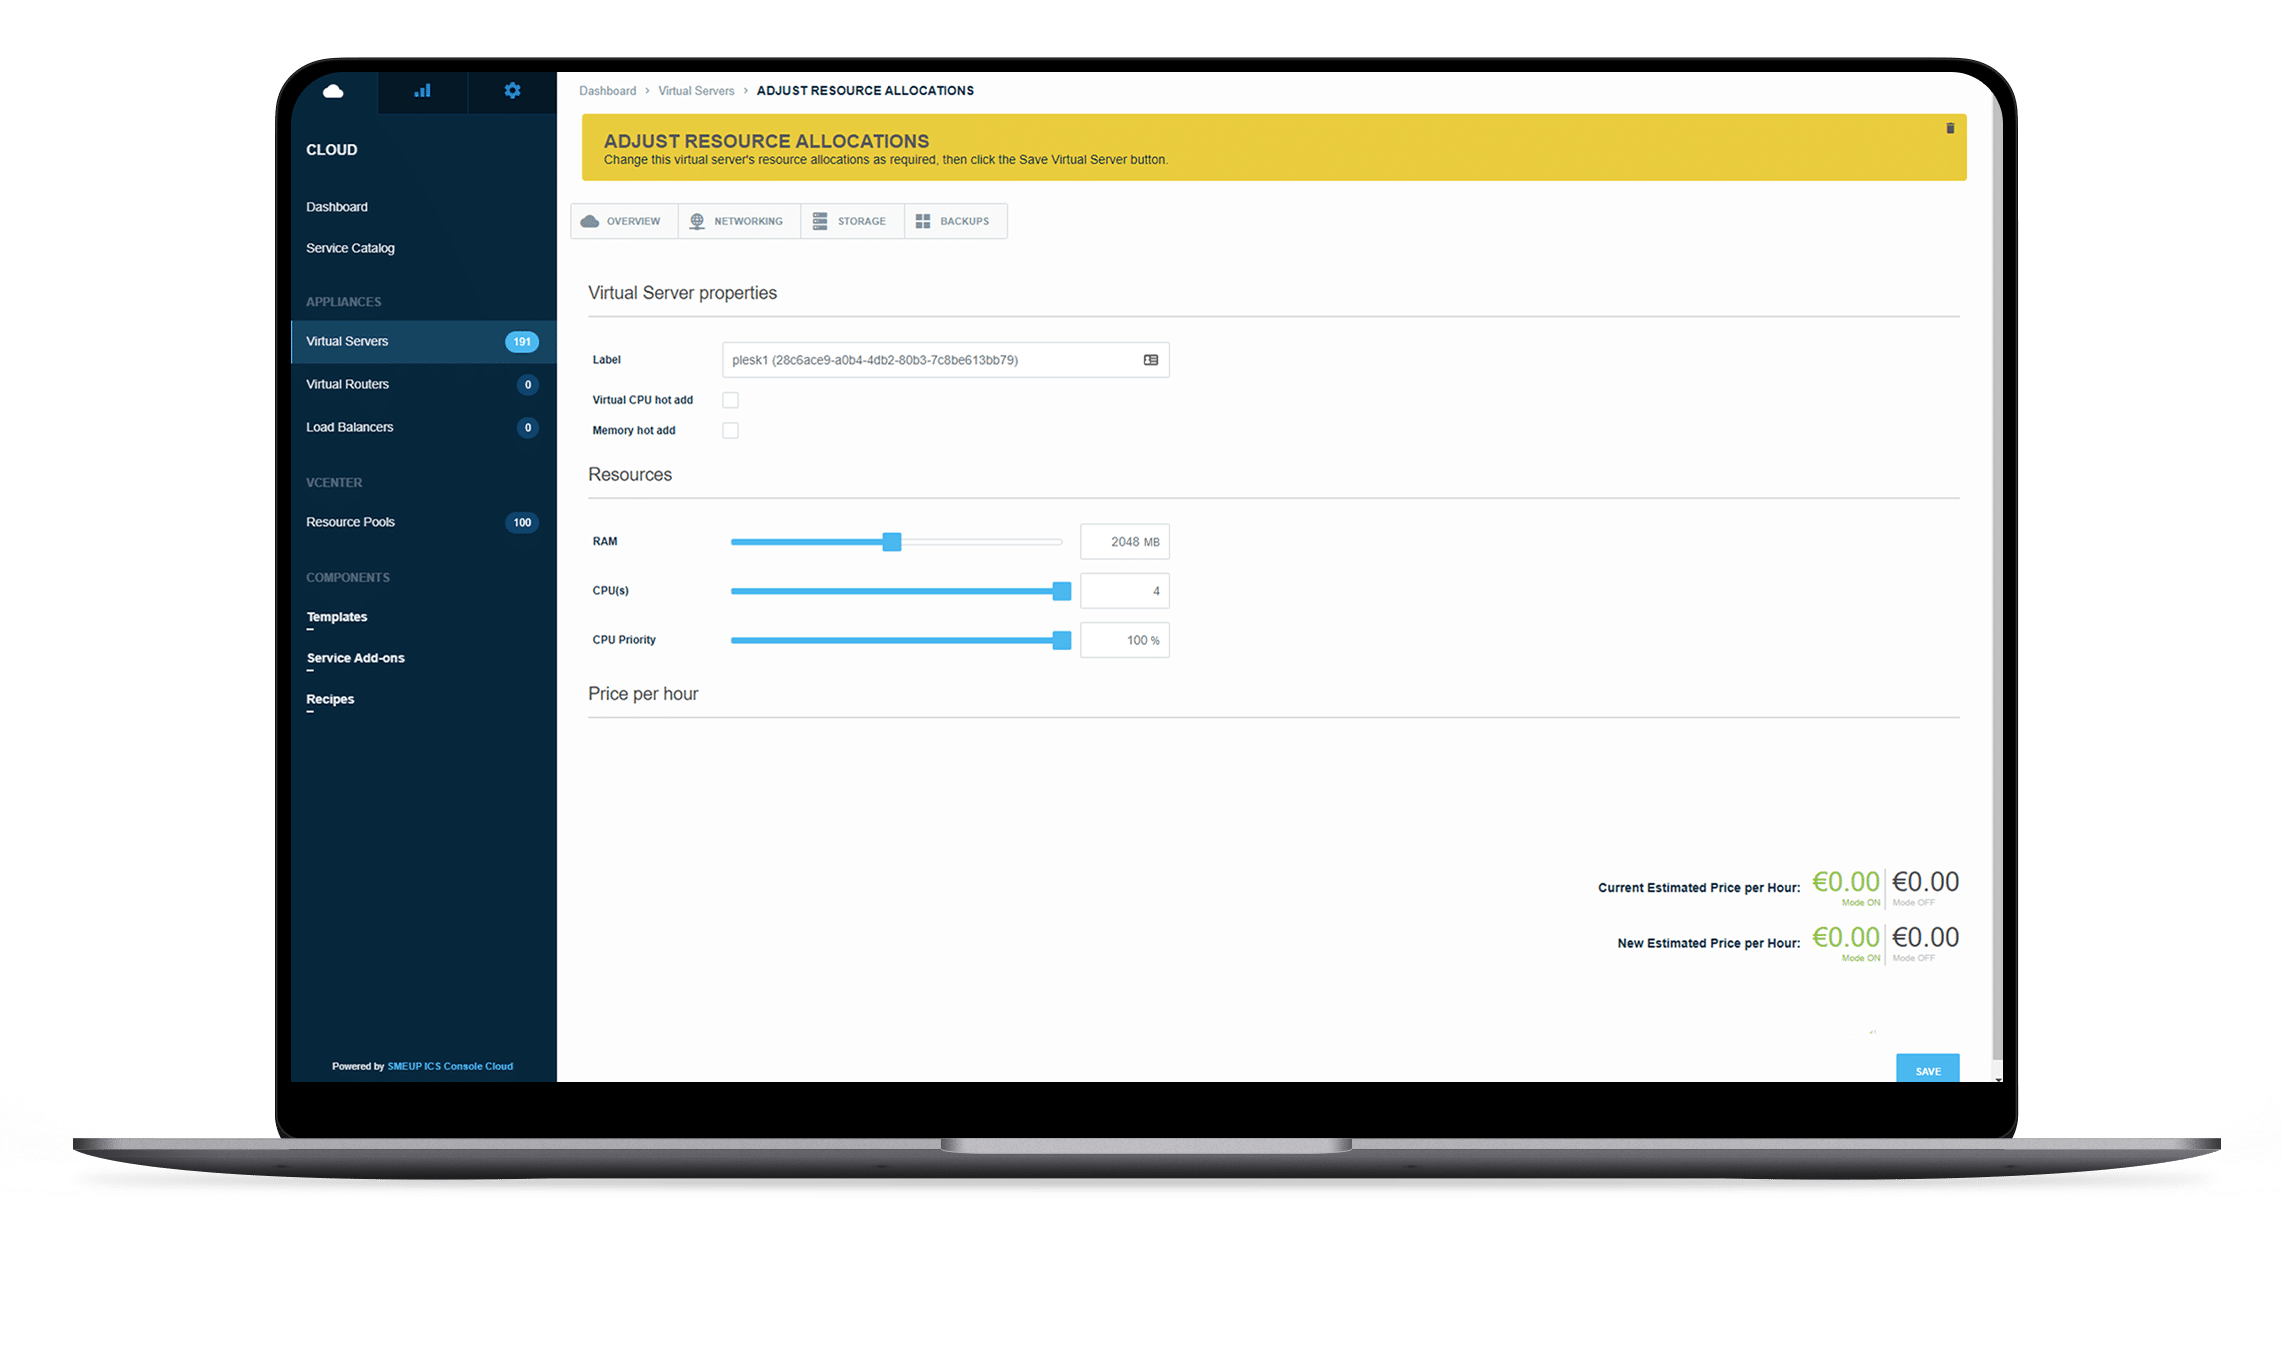Follow the SMEUP ICS Console Cloud link
Screen dimensions: 2282x1363
450,1066
